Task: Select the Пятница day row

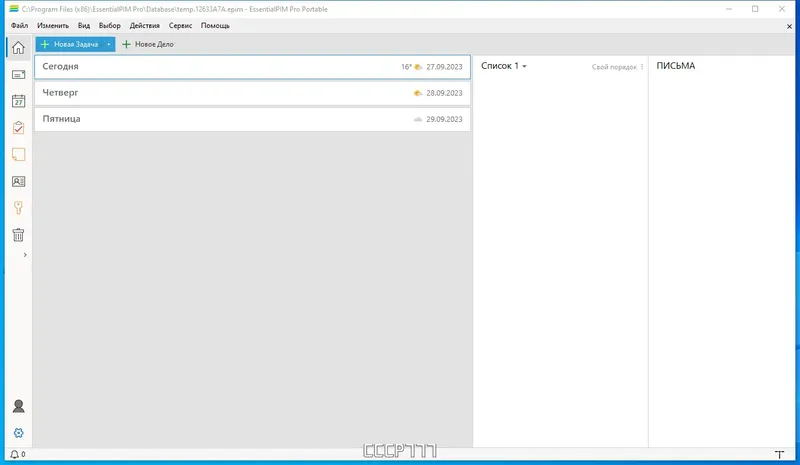Action: coord(253,119)
